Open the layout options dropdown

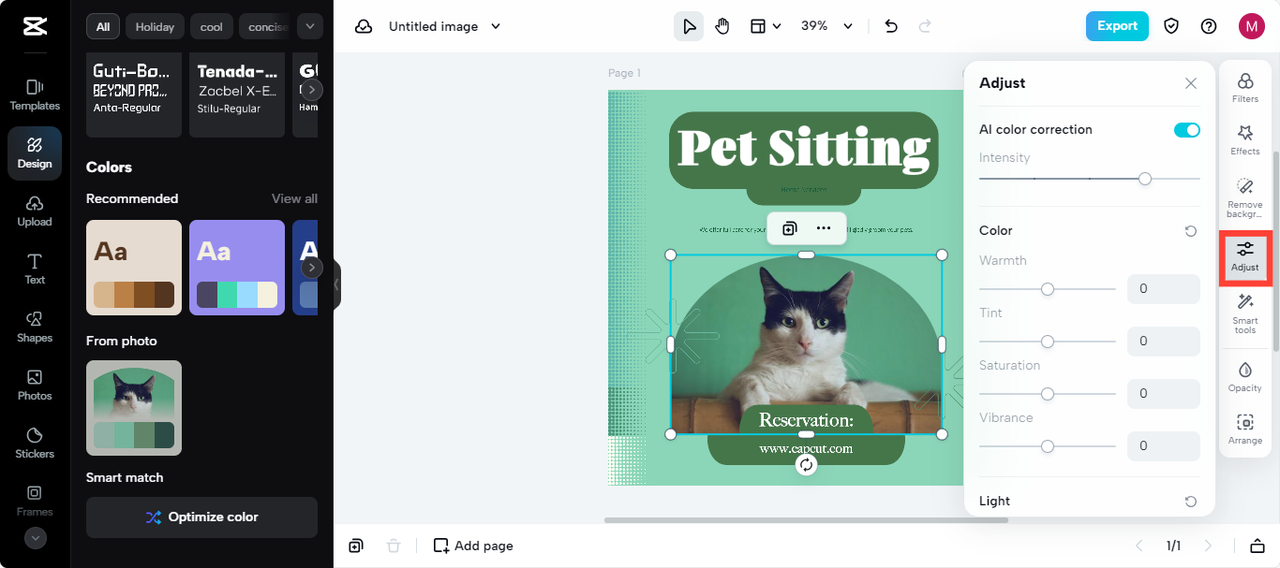766,27
